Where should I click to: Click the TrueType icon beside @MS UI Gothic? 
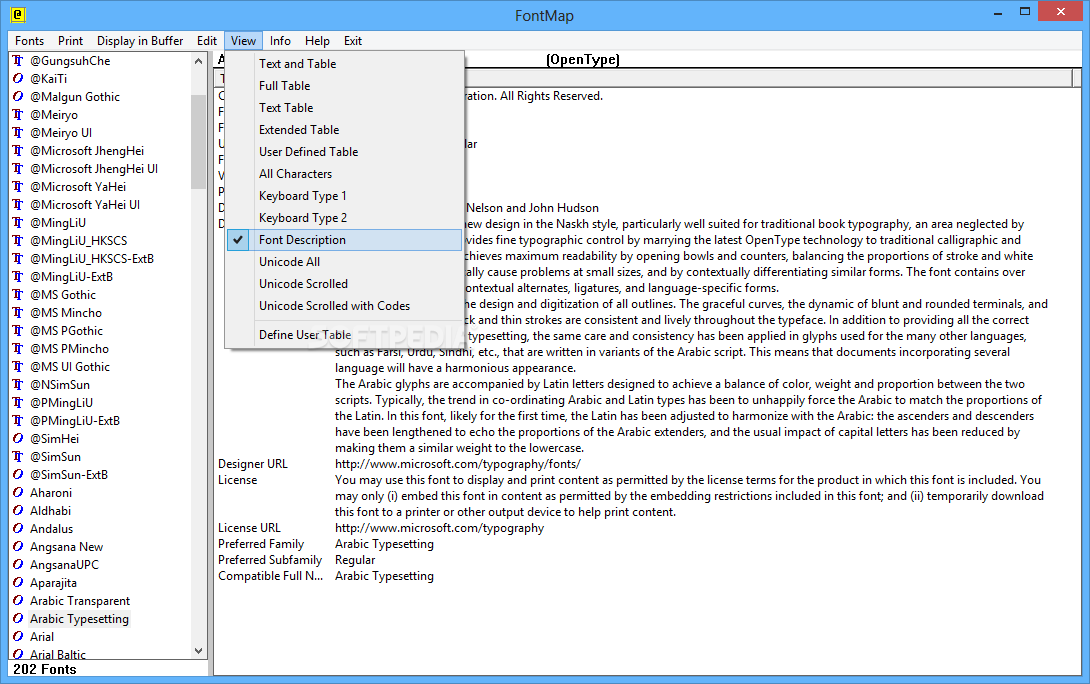point(18,366)
